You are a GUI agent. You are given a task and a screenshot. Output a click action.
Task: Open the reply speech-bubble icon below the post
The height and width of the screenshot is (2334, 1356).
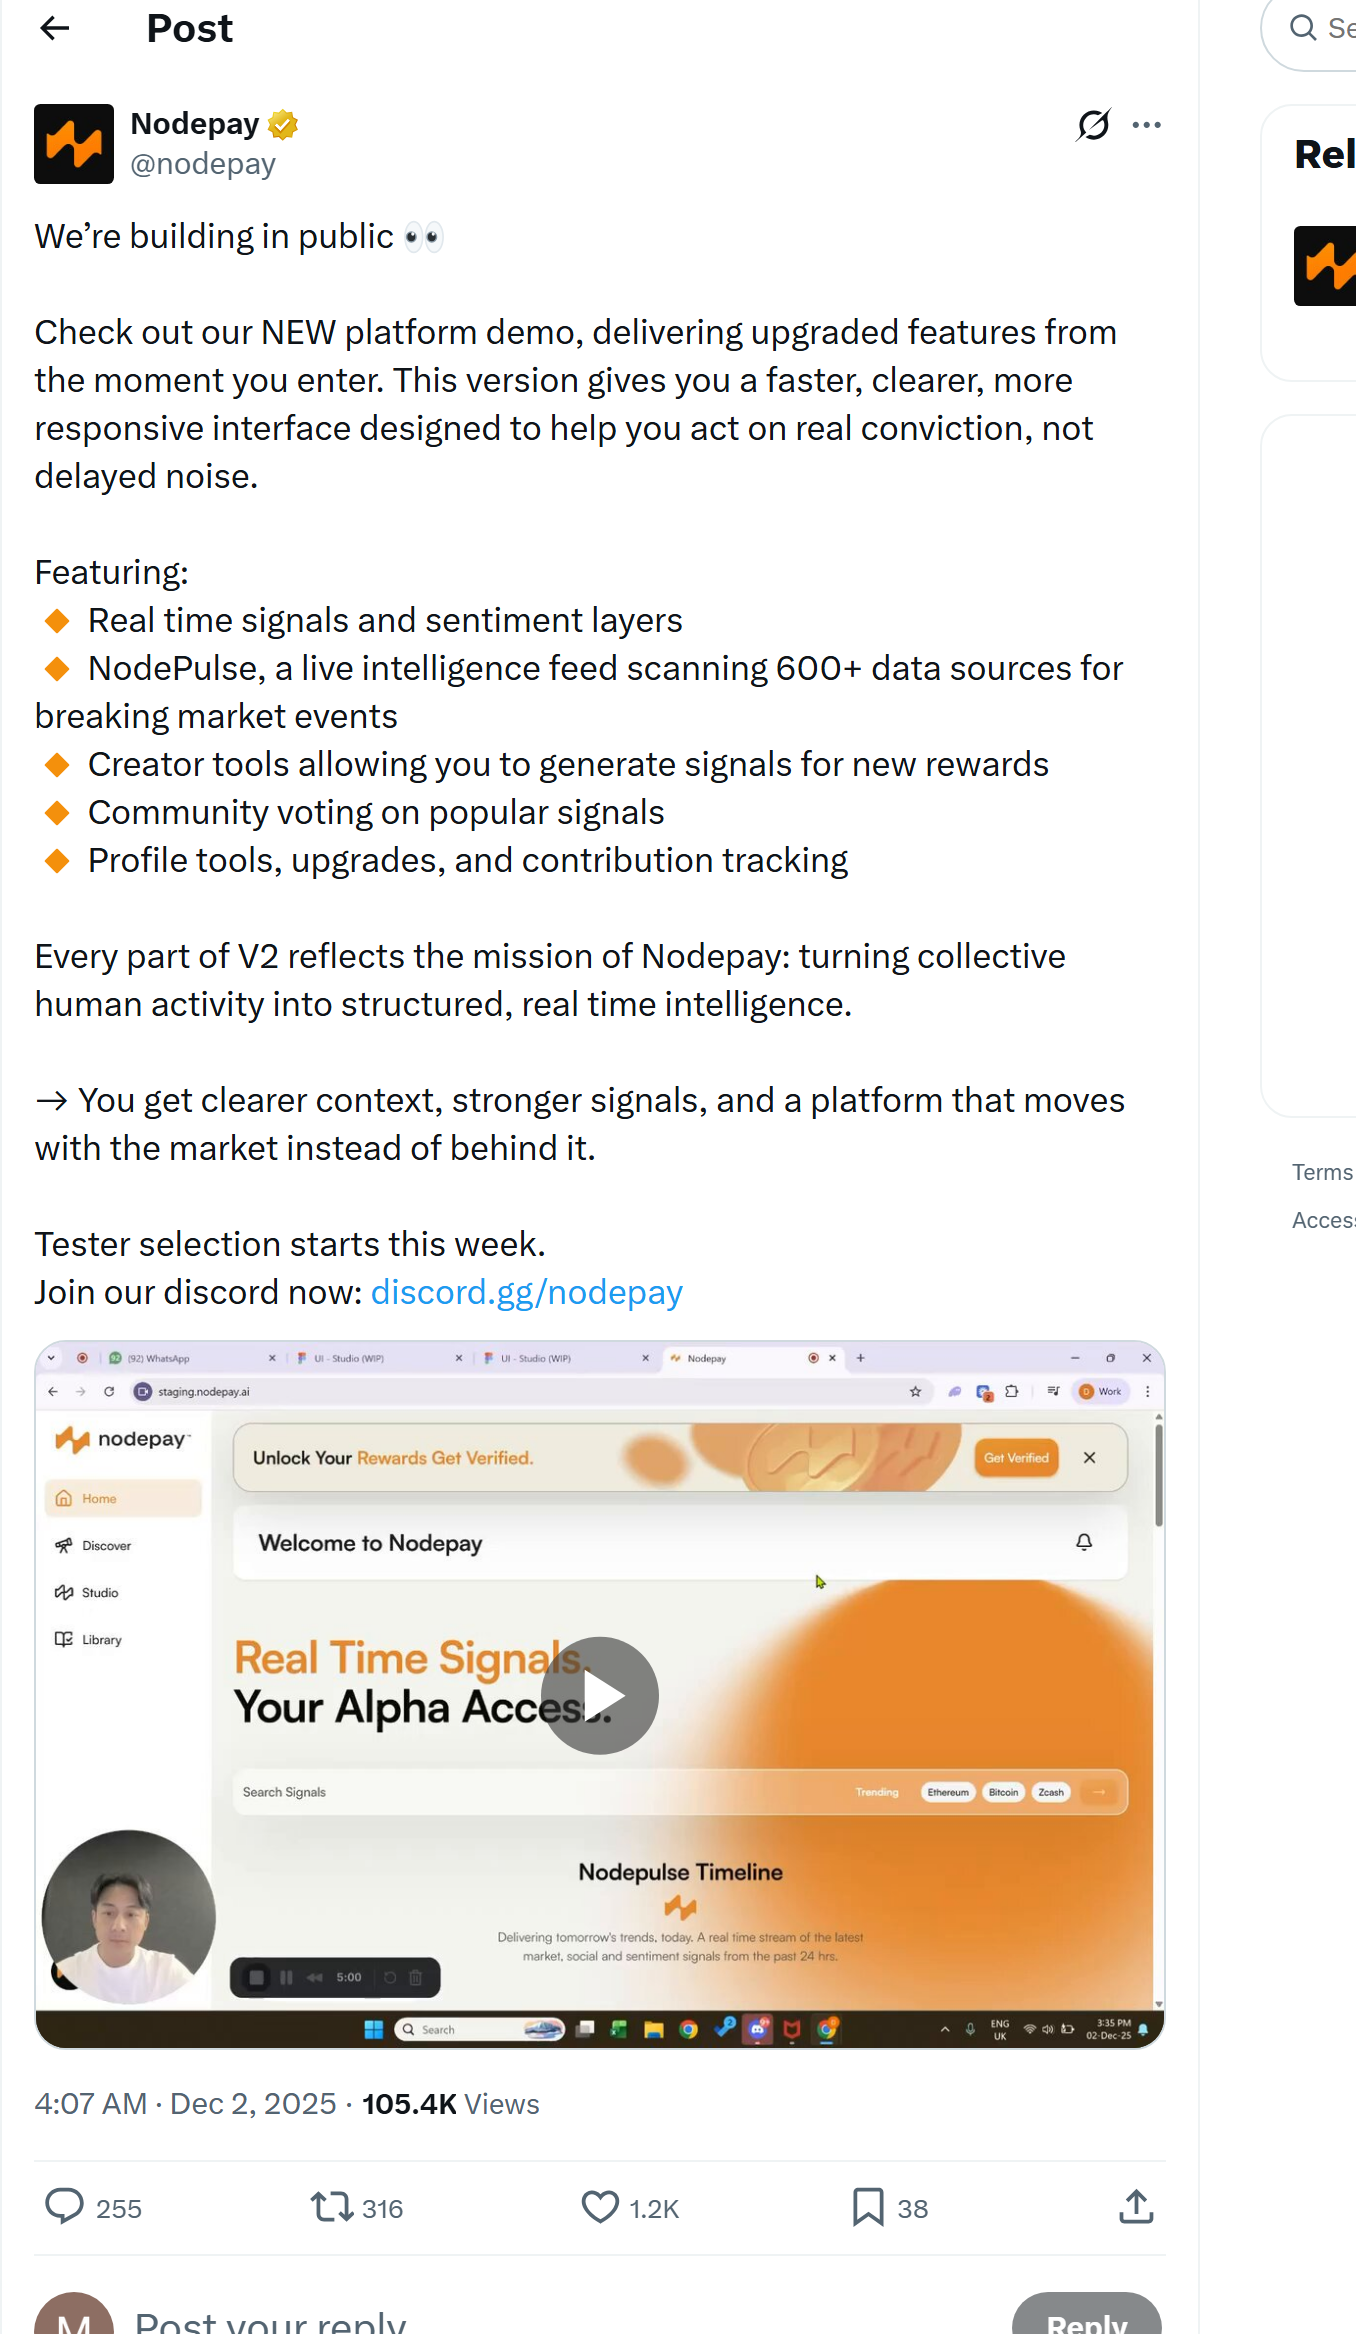point(66,2206)
